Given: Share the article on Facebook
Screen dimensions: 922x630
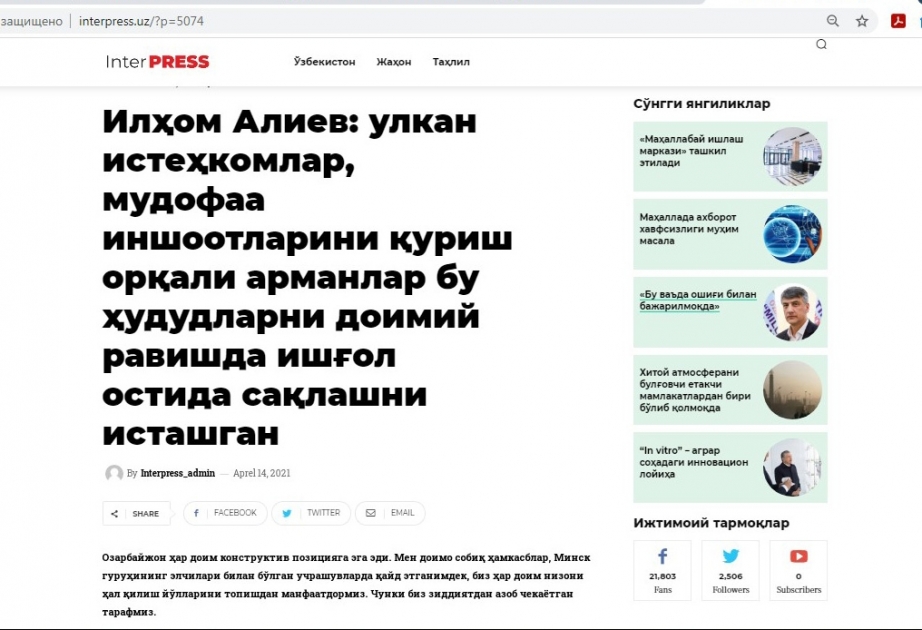Looking at the screenshot, I should tap(225, 513).
